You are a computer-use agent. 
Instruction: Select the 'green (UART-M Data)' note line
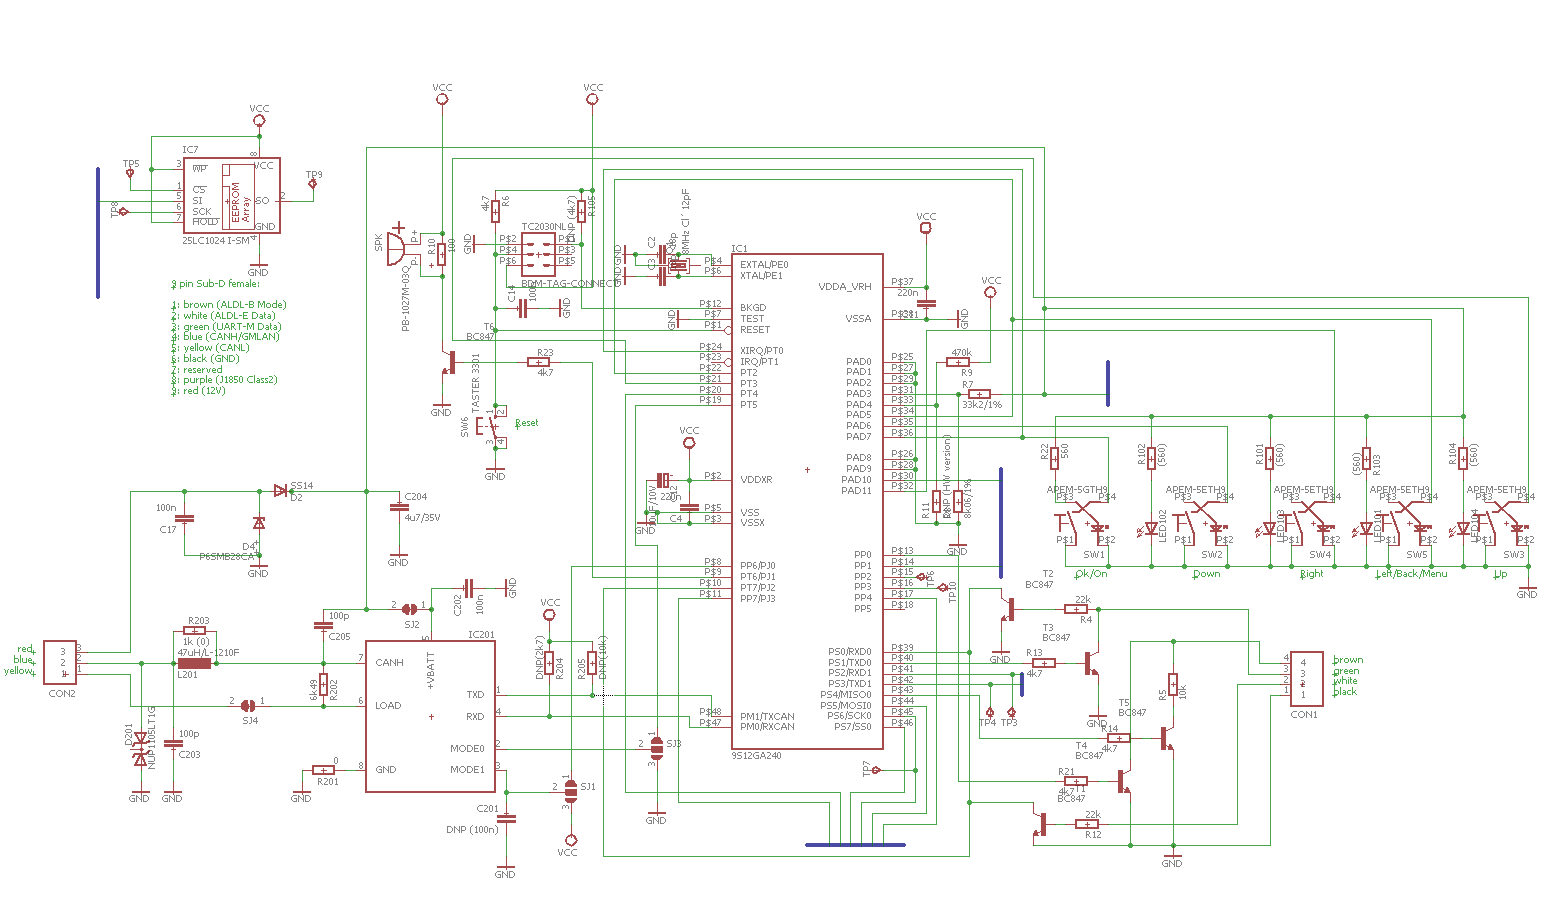pos(227,327)
